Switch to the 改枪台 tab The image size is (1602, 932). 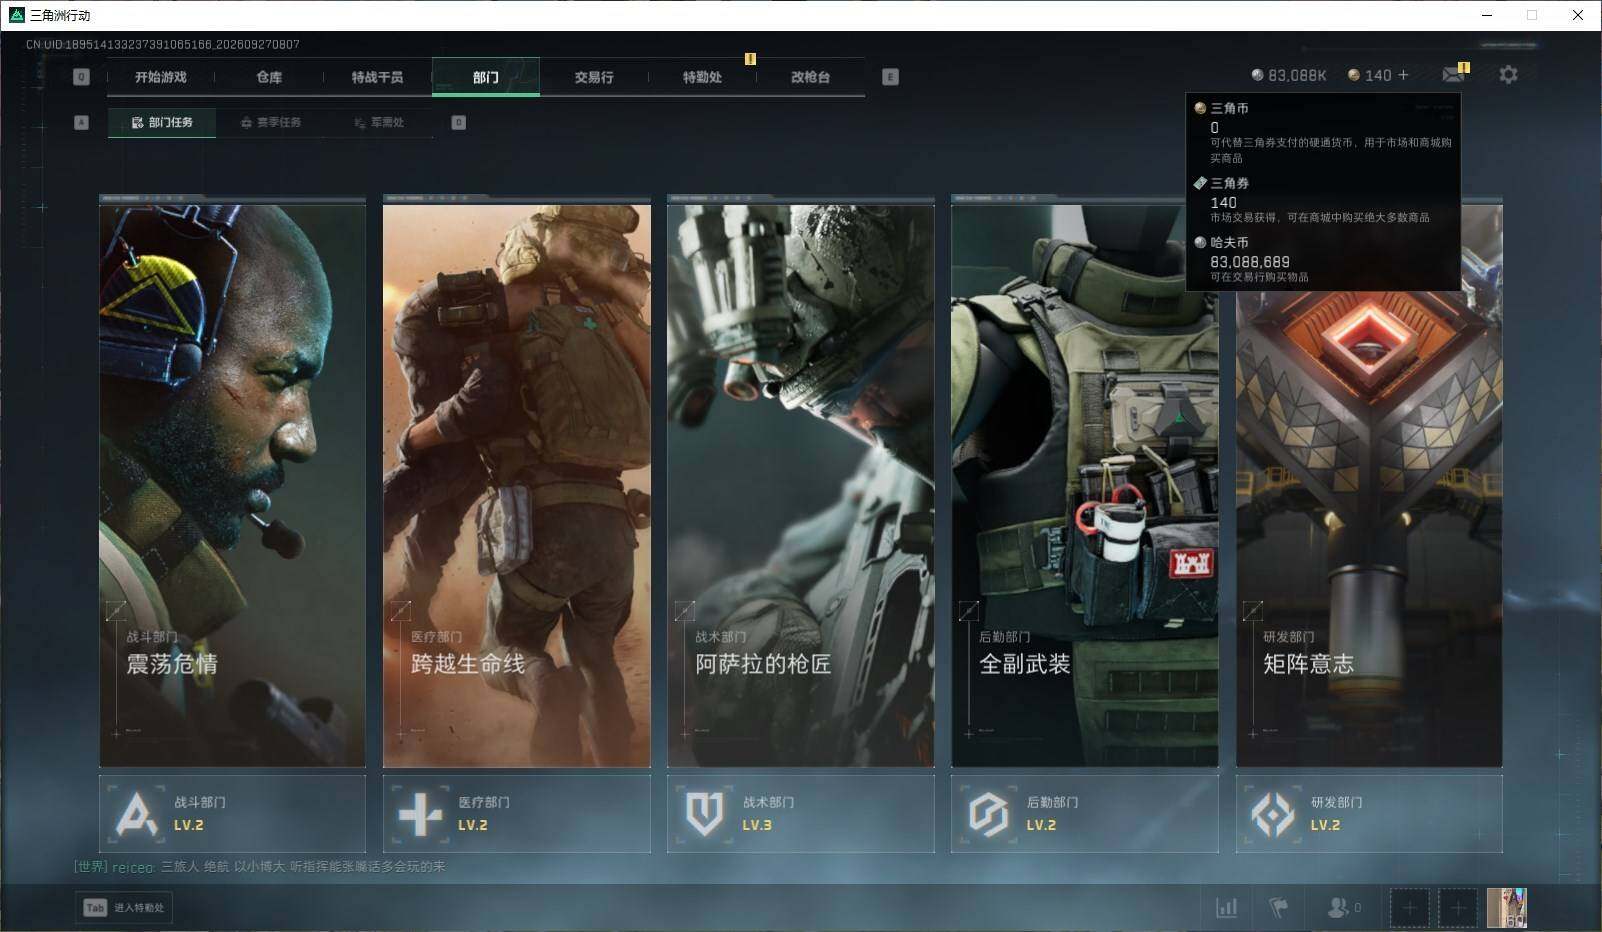(x=810, y=77)
